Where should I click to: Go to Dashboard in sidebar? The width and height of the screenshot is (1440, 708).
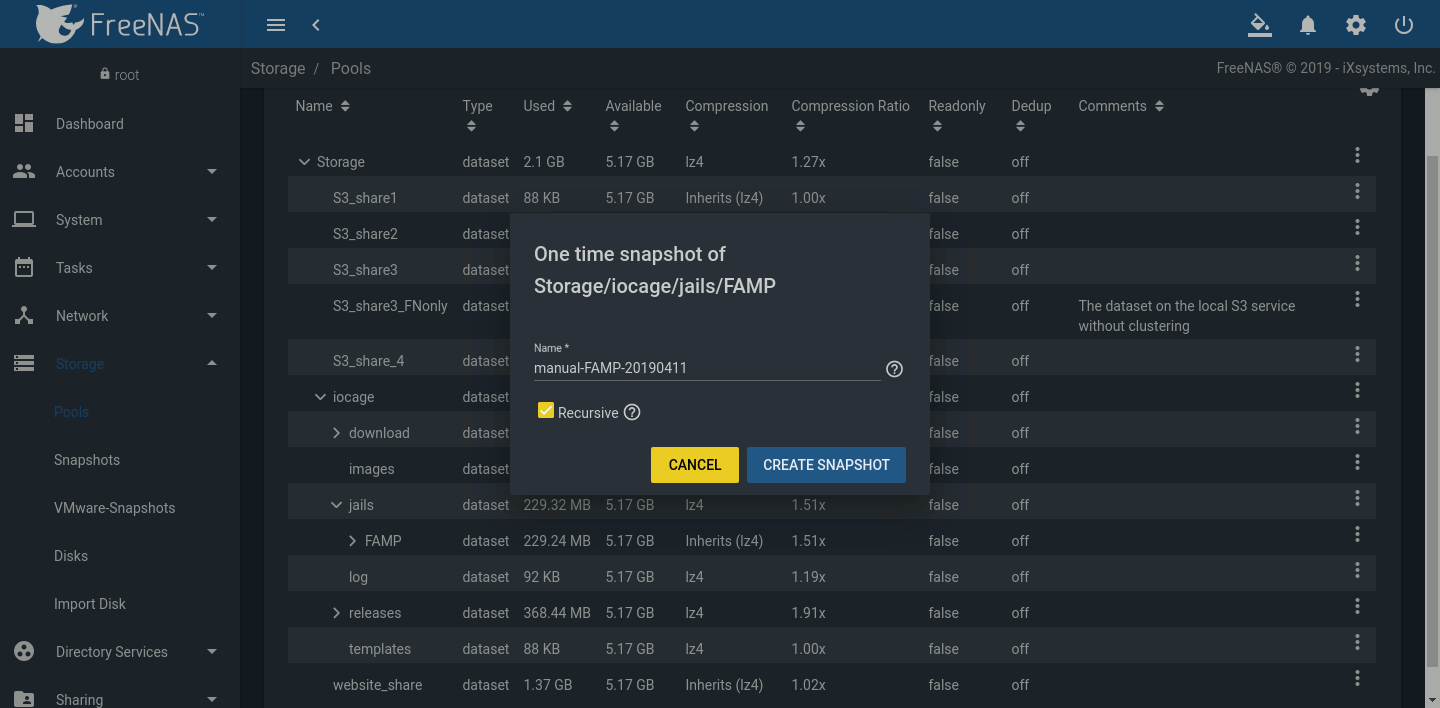click(x=120, y=124)
